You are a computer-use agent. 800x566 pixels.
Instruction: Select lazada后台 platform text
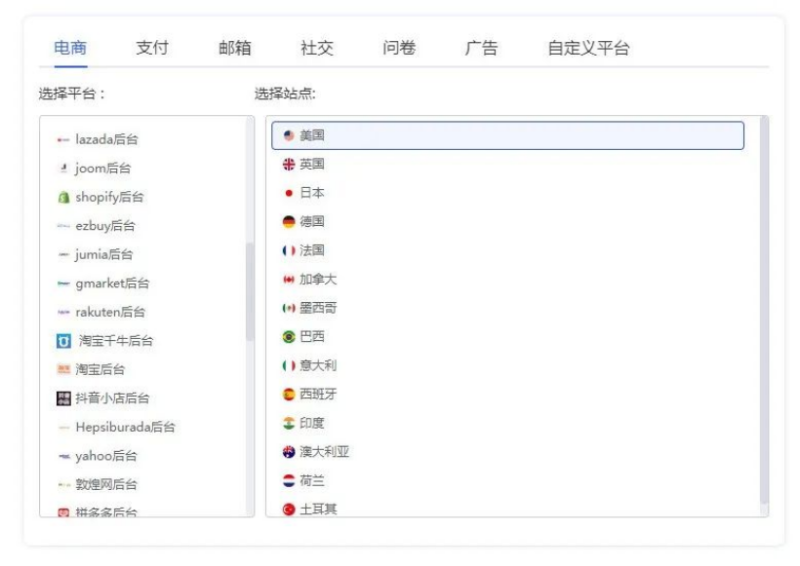(x=107, y=139)
